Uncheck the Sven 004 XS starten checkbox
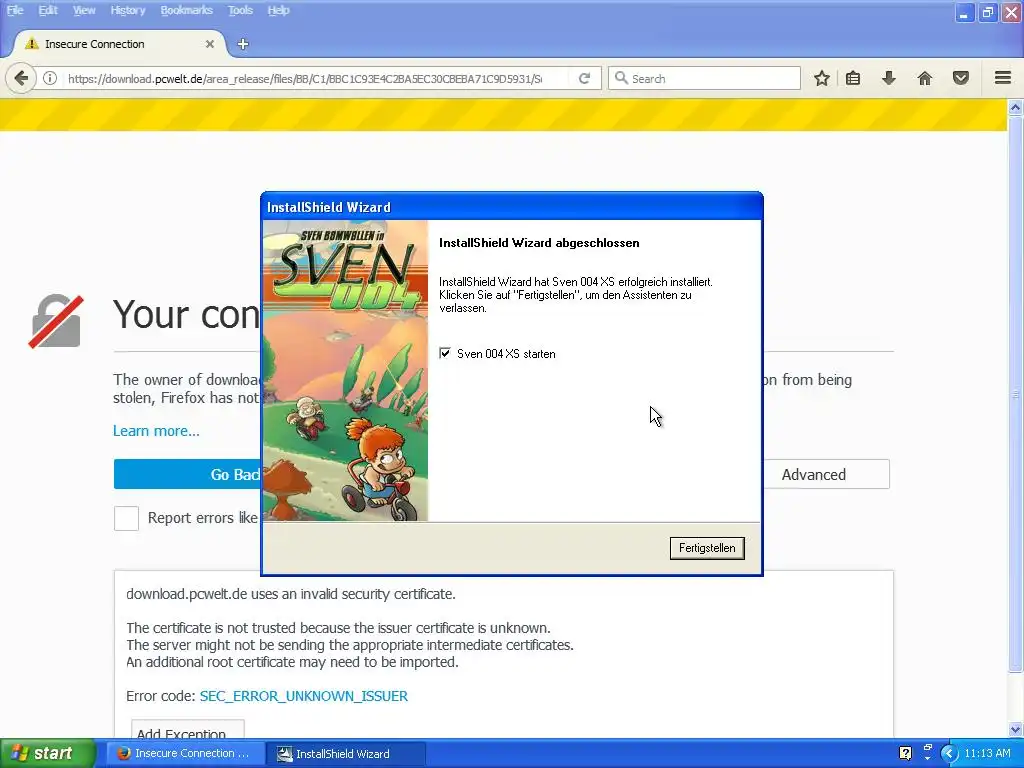Image resolution: width=1024 pixels, height=768 pixels. coord(445,353)
